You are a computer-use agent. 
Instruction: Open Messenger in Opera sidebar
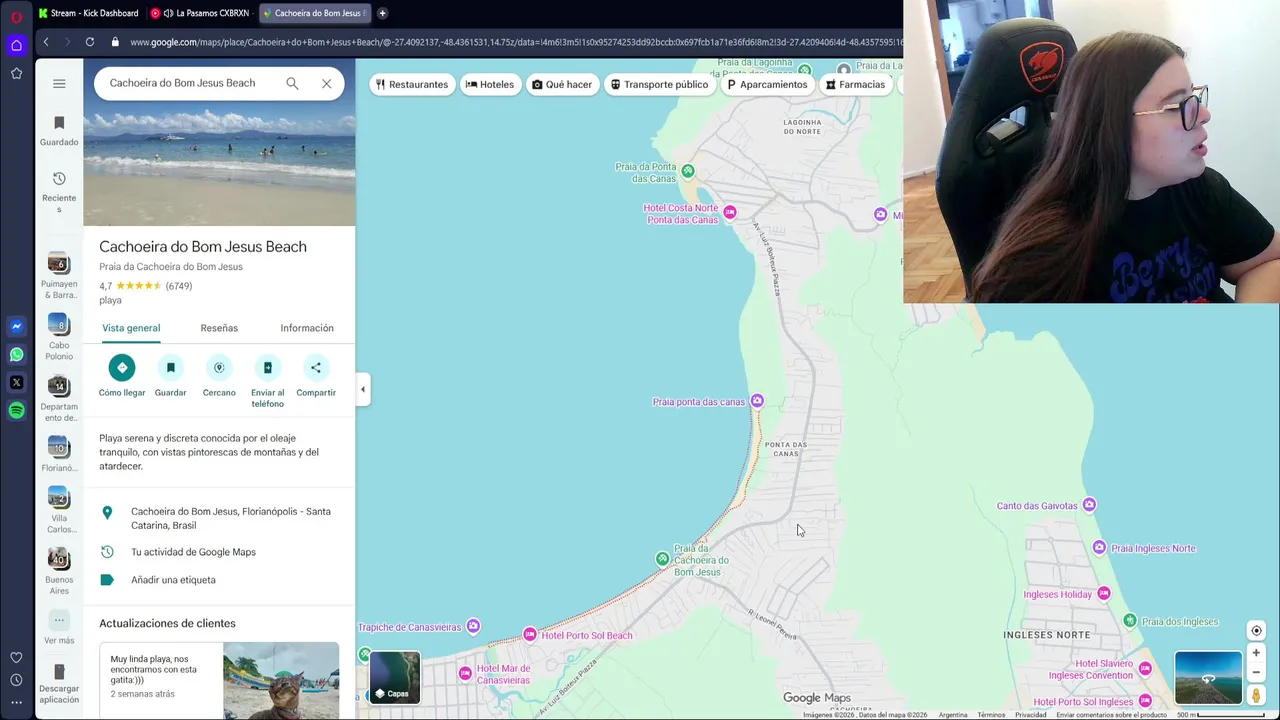pyautogui.click(x=16, y=326)
